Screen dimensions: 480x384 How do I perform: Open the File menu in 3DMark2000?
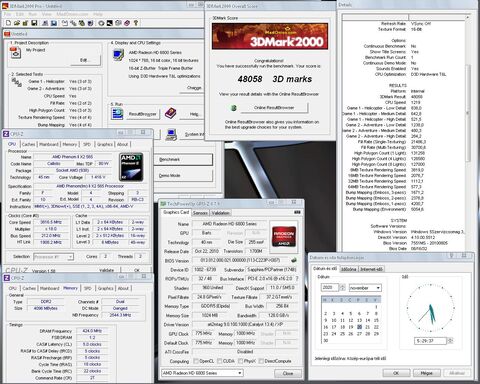7,14
